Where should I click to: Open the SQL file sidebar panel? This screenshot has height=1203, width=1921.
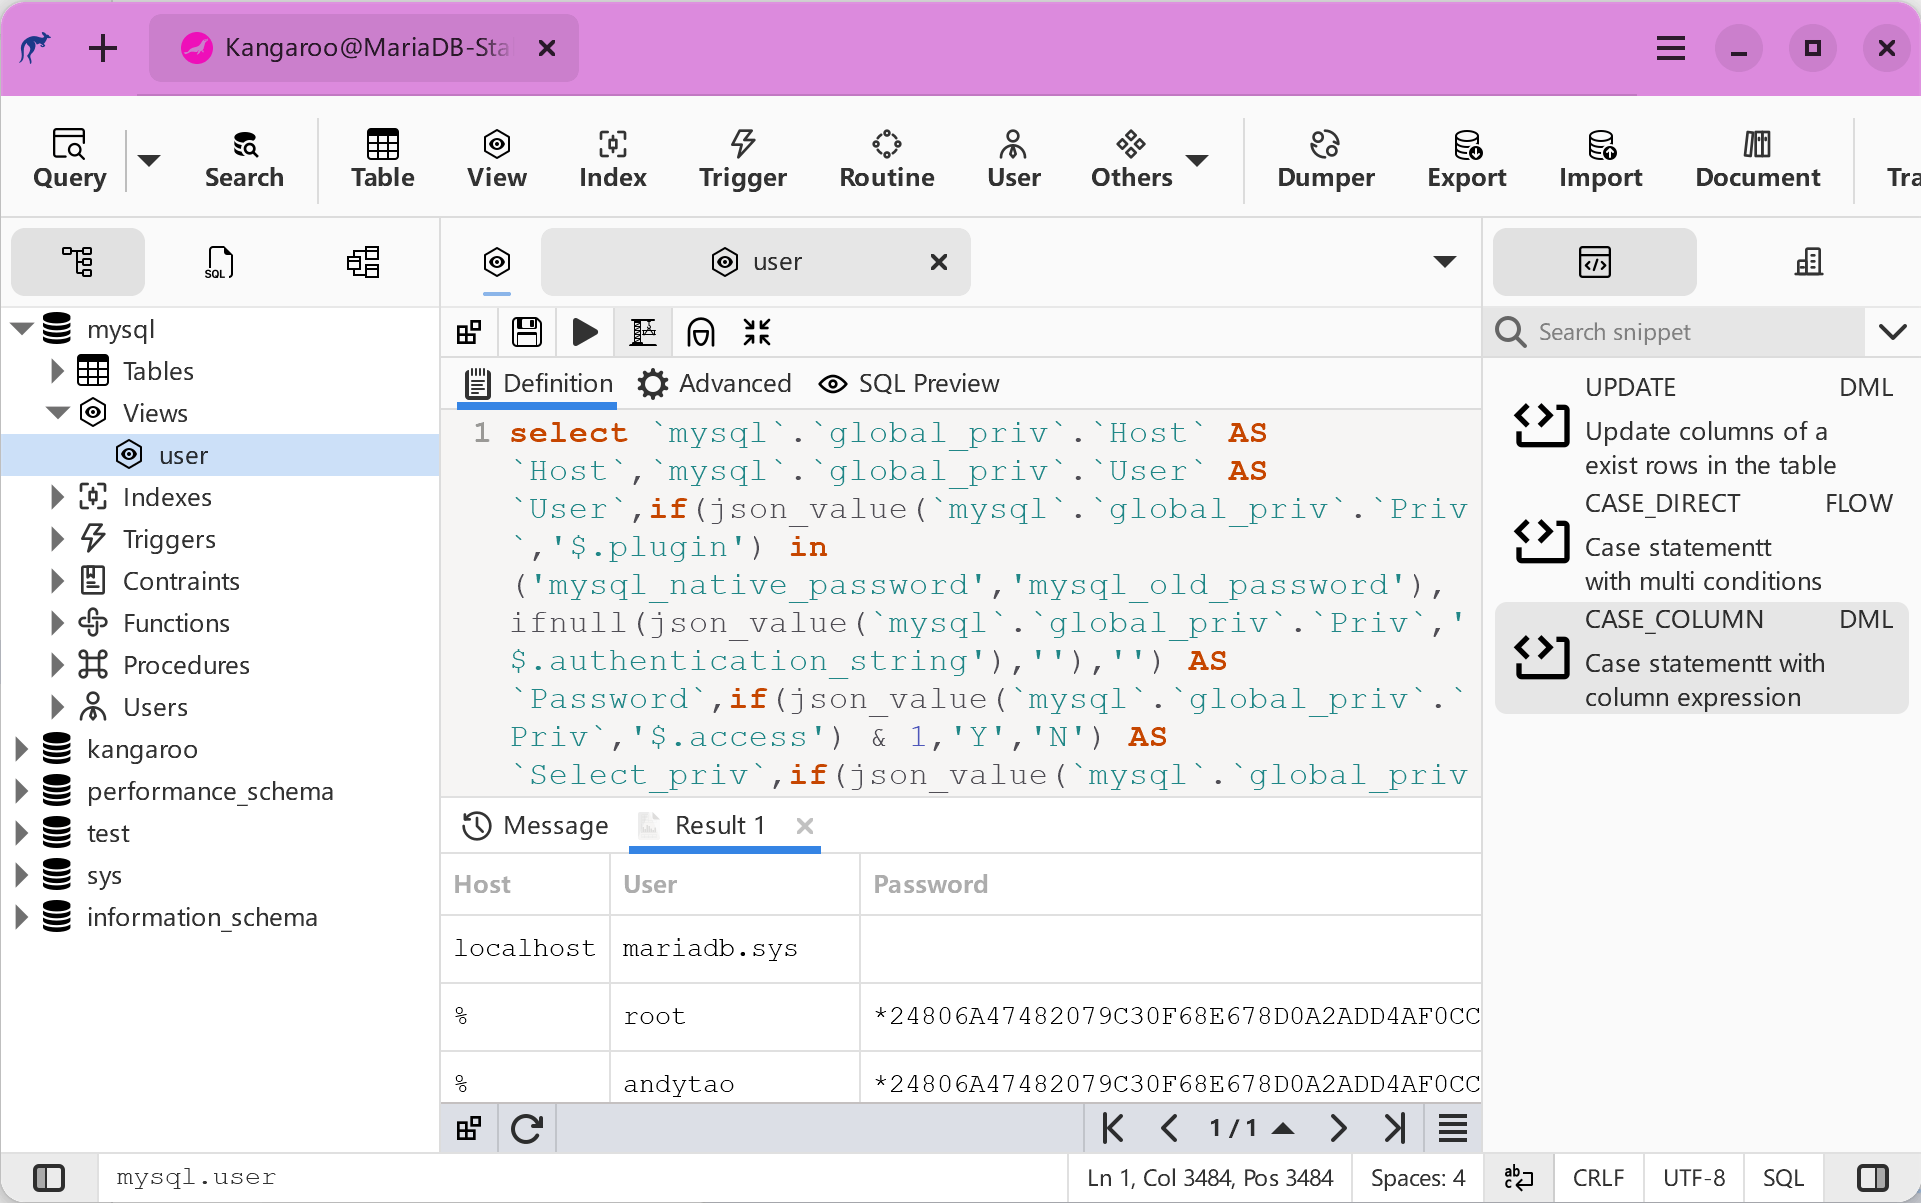coord(219,262)
